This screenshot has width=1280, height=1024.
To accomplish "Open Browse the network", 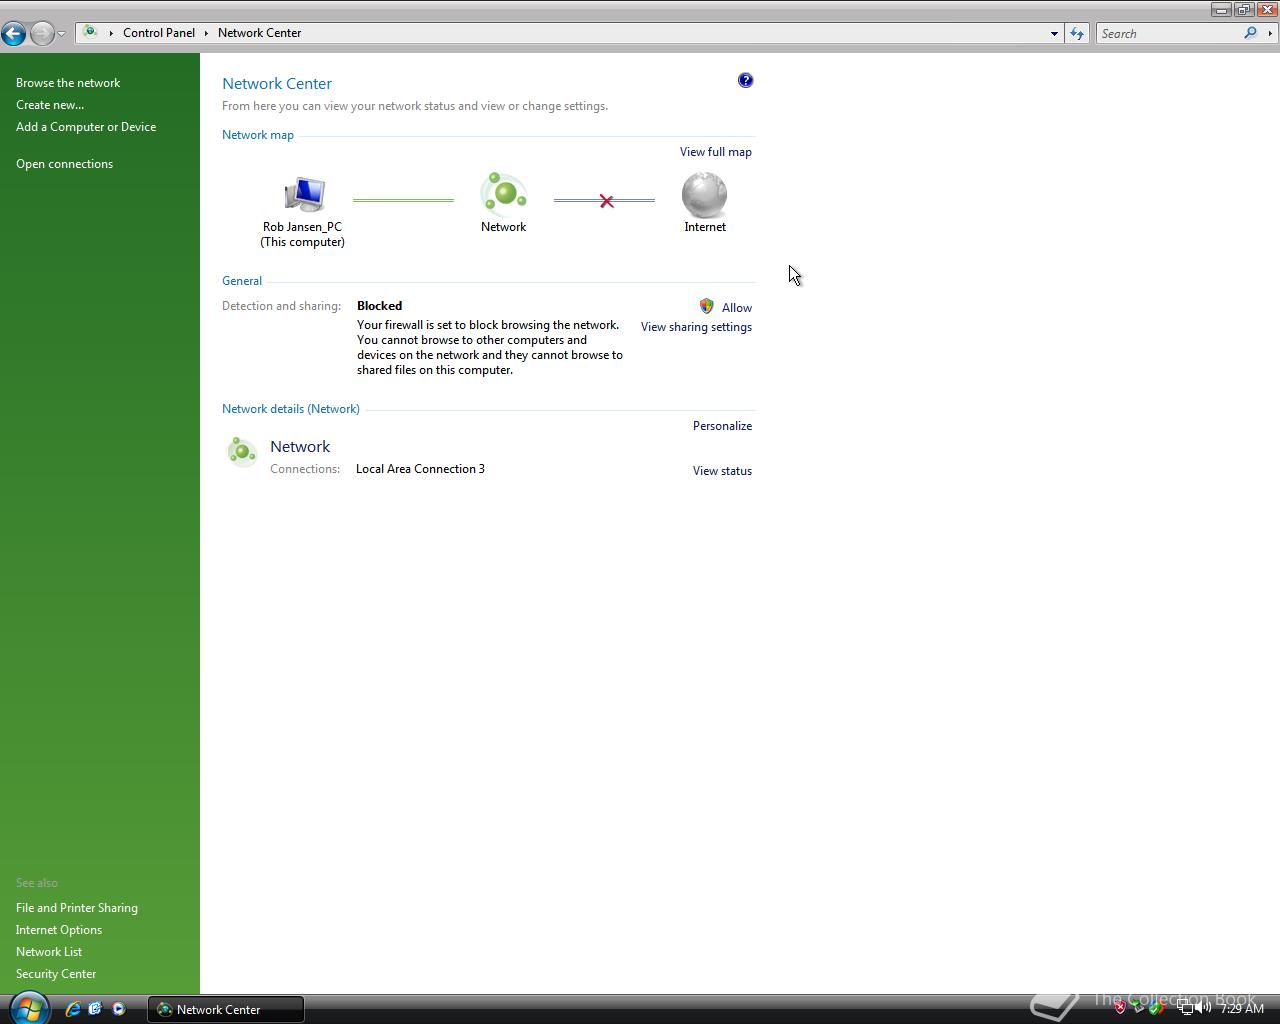I will tap(68, 83).
